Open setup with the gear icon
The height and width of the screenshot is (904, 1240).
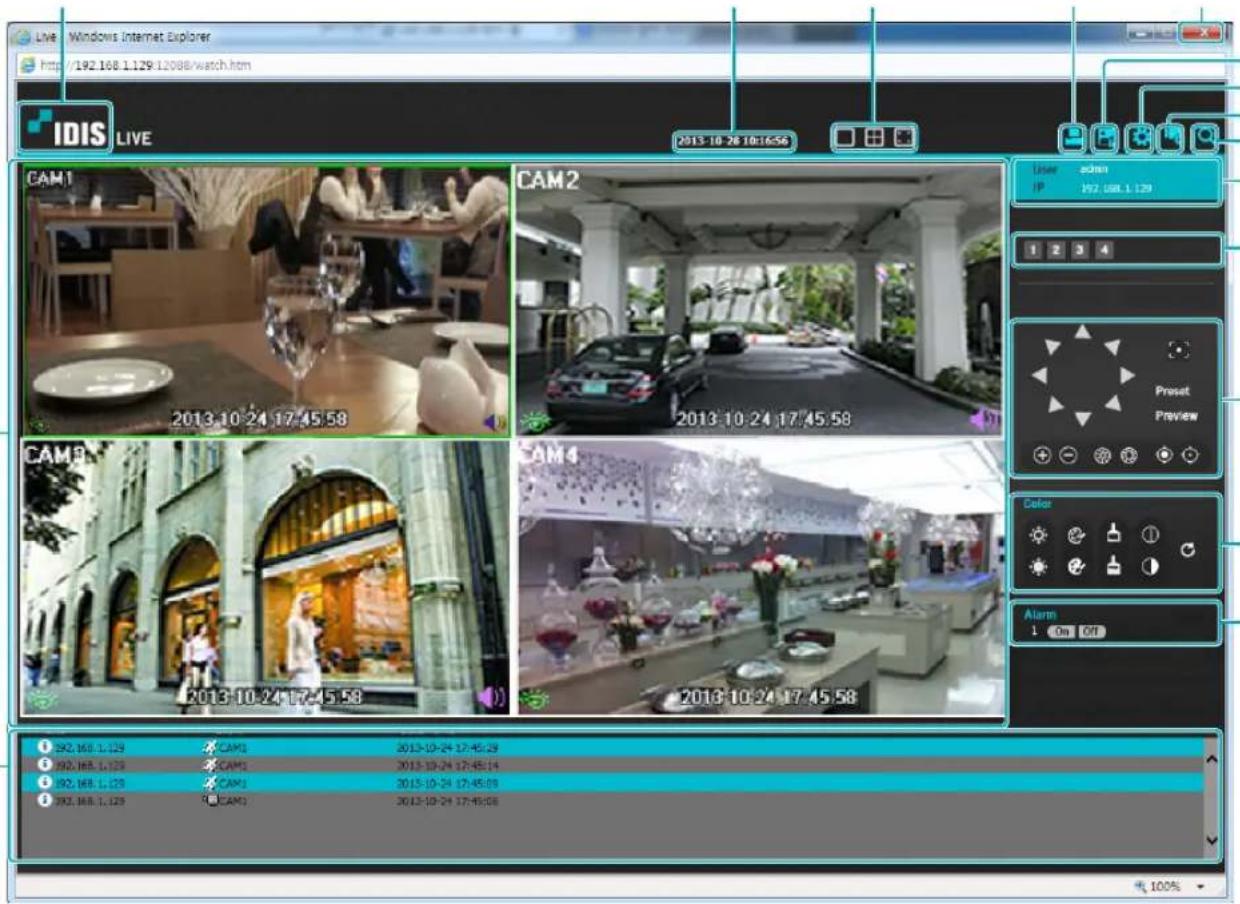click(1140, 137)
